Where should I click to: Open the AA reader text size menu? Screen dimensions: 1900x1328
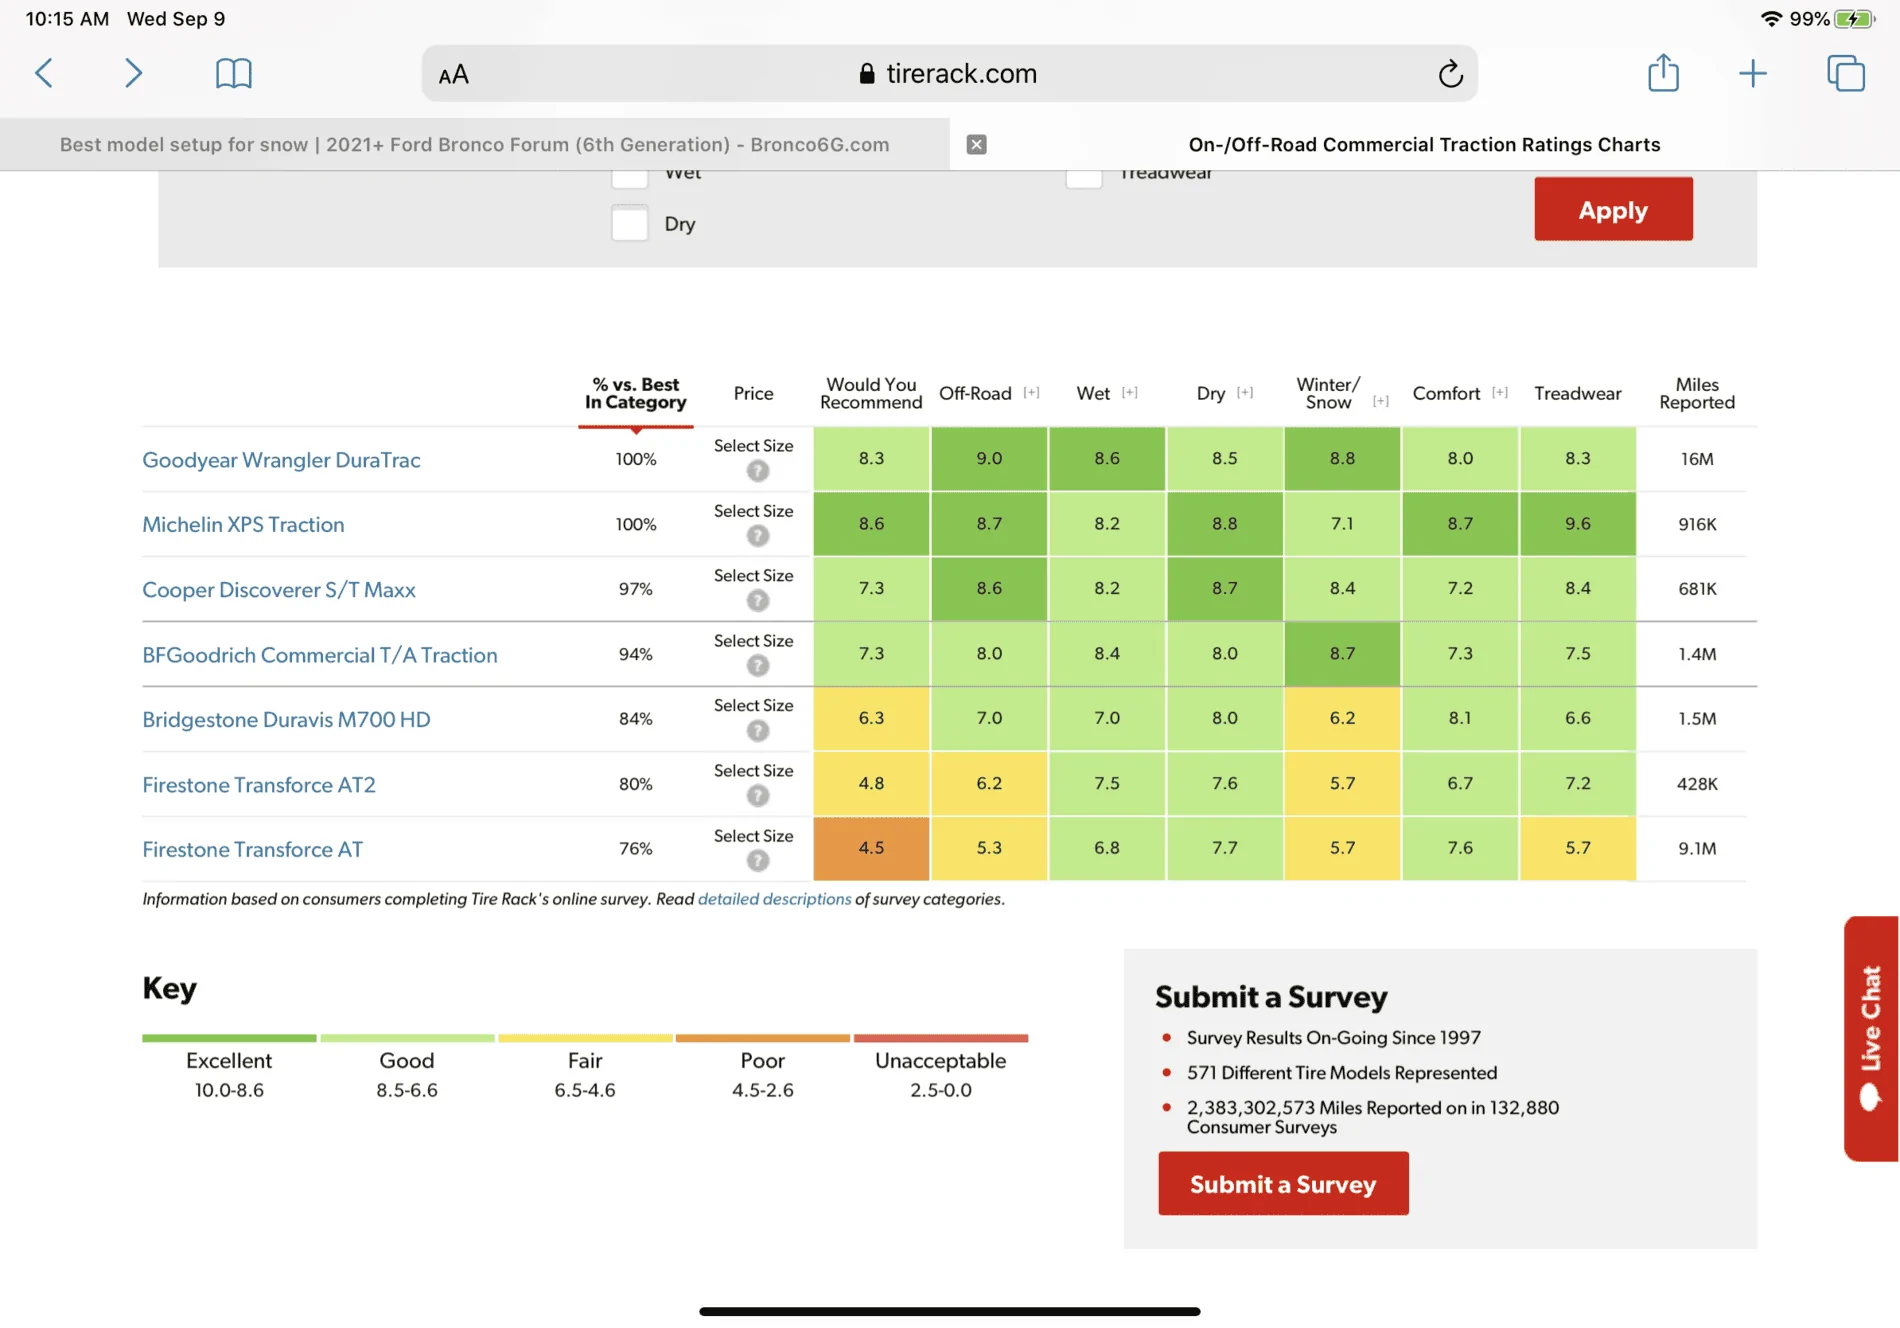[x=453, y=74]
